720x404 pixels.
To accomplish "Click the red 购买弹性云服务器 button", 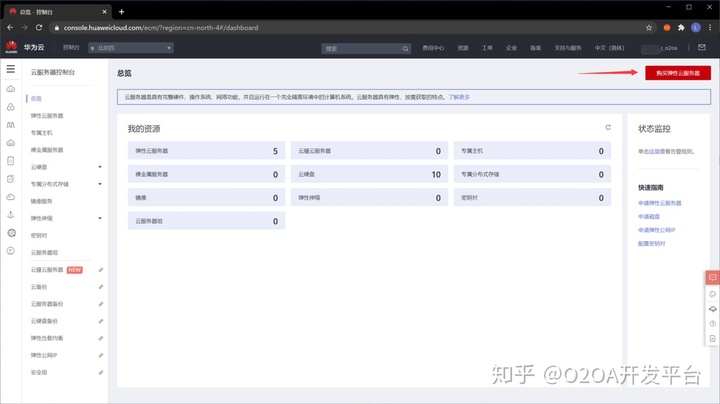I will pos(678,73).
